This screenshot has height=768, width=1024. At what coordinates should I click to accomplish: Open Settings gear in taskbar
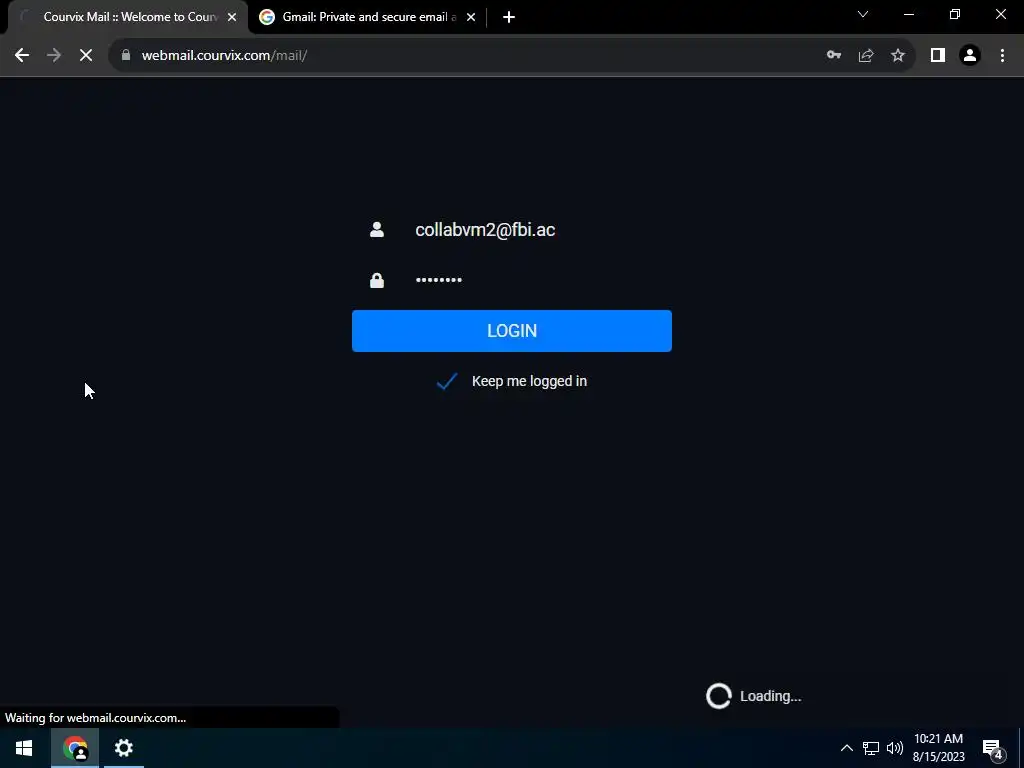pos(123,748)
